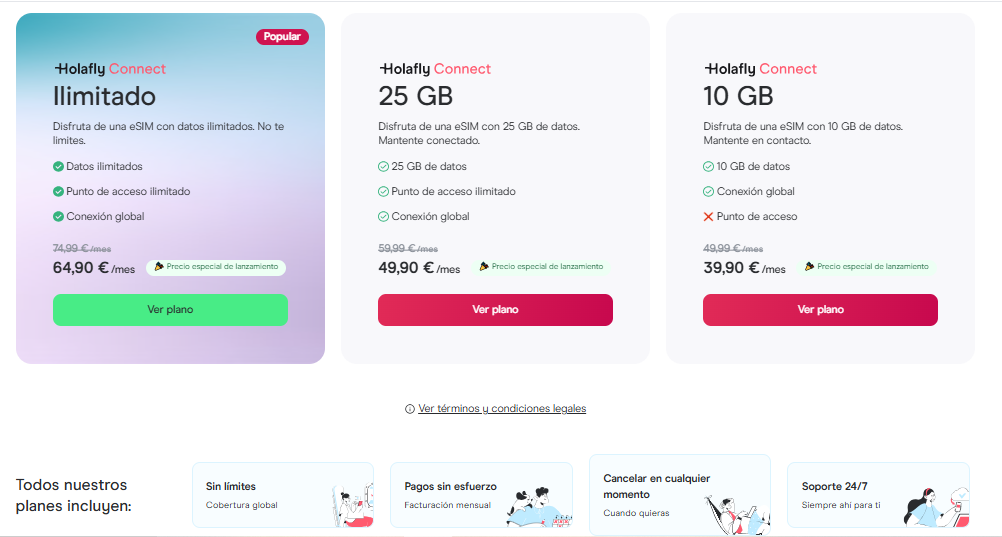Image resolution: width=1002 pixels, height=537 pixels.
Task: Click the Holafly Connect logo on 25 GB card
Action: tap(435, 69)
